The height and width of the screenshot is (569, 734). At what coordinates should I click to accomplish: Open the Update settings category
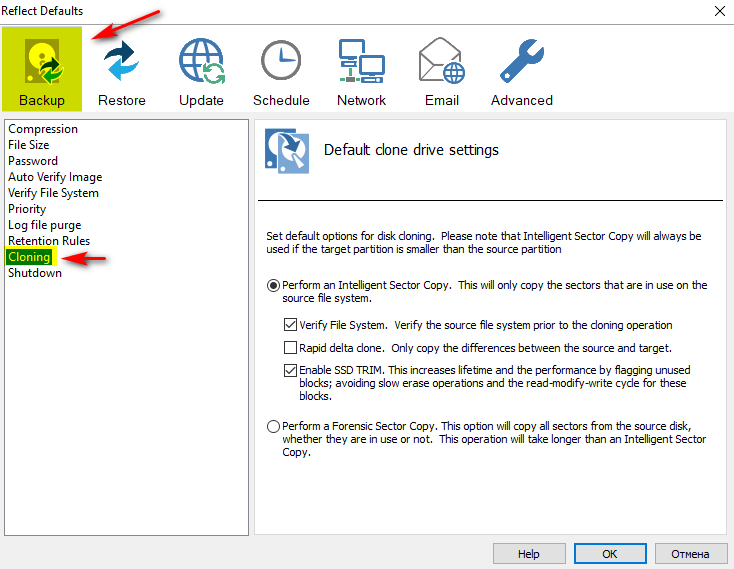[x=201, y=73]
